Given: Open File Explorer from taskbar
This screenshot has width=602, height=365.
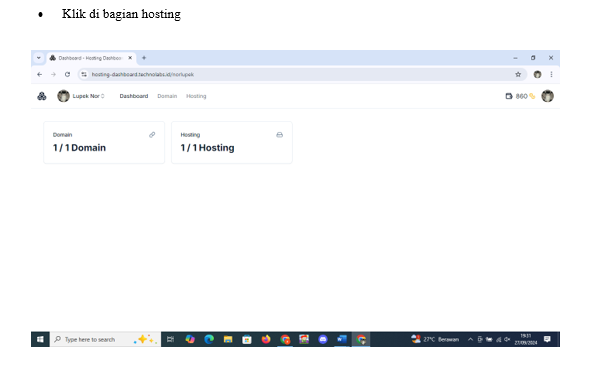Looking at the screenshot, I should coord(228,339).
